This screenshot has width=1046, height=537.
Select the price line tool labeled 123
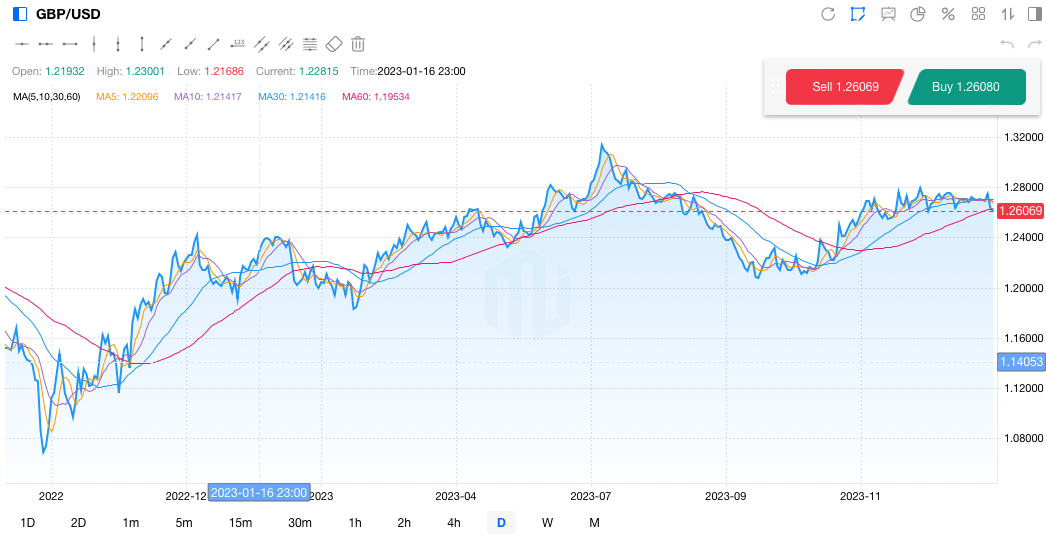(238, 44)
